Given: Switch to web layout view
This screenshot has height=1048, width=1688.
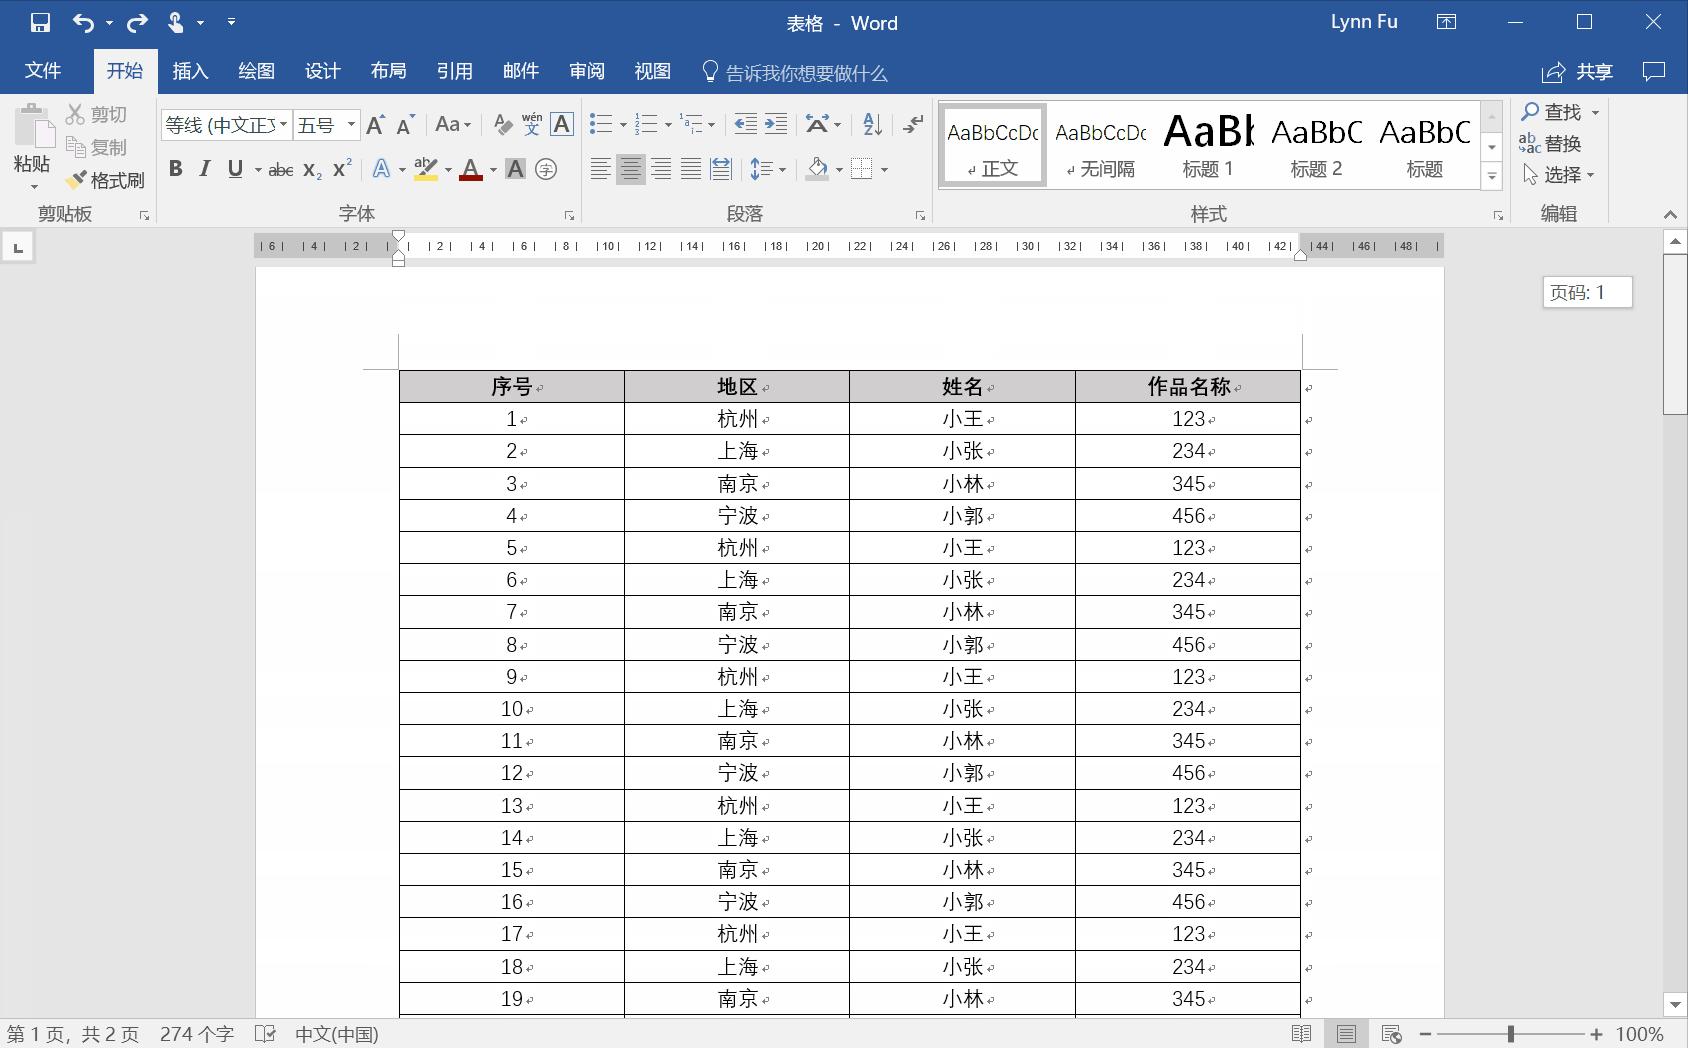Looking at the screenshot, I should tap(1391, 1034).
